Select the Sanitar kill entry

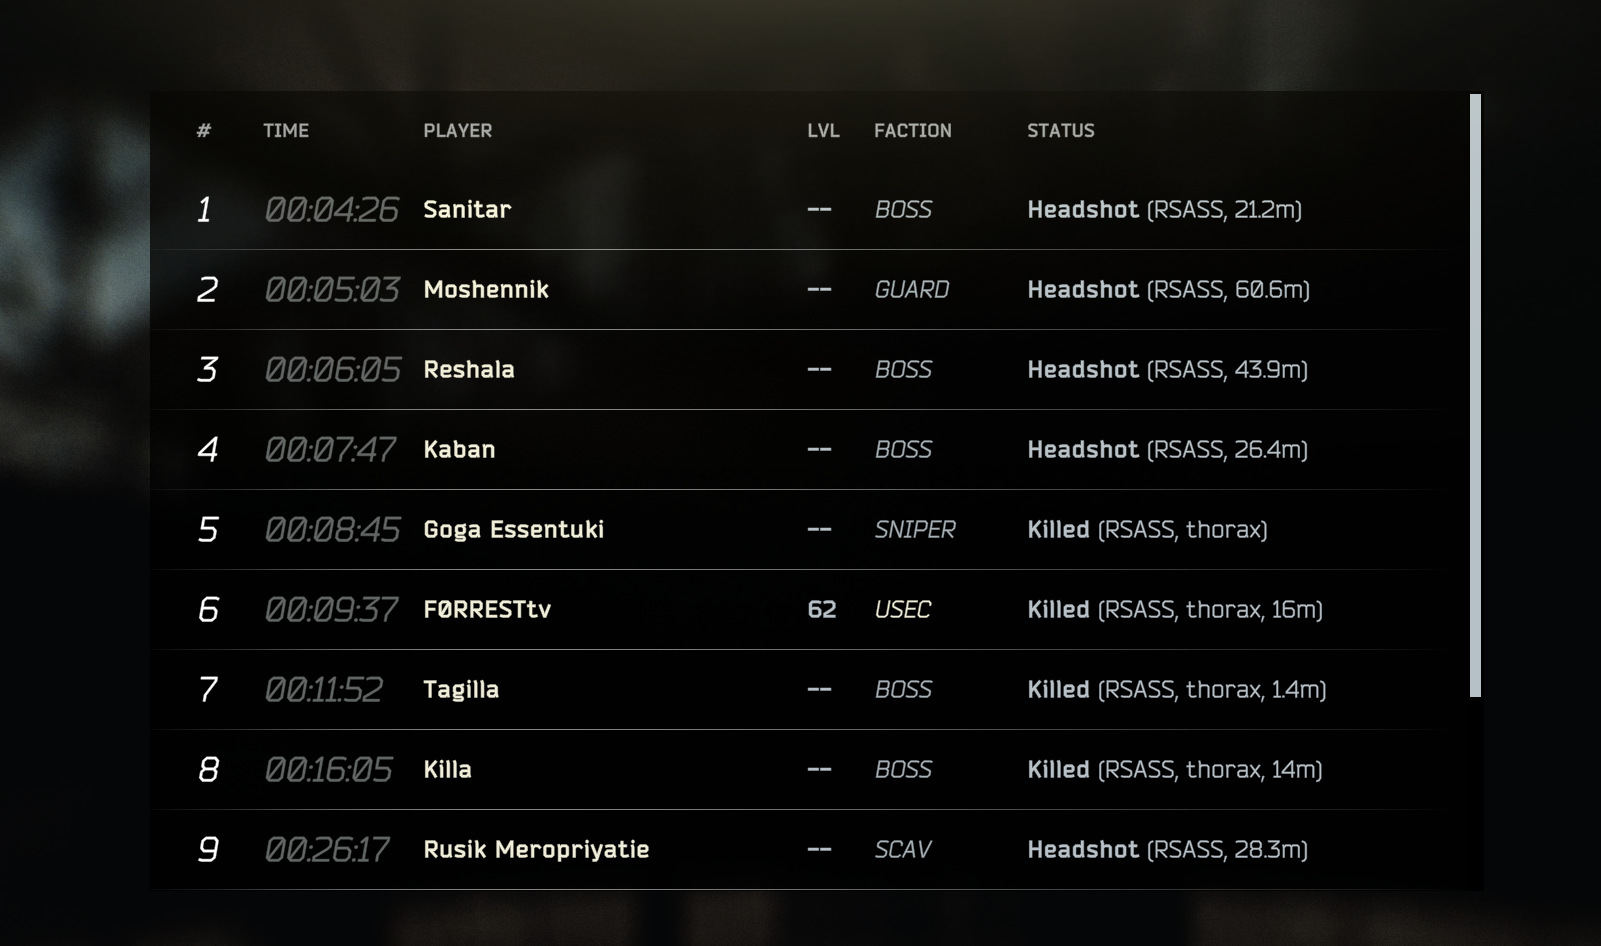[x=800, y=210]
